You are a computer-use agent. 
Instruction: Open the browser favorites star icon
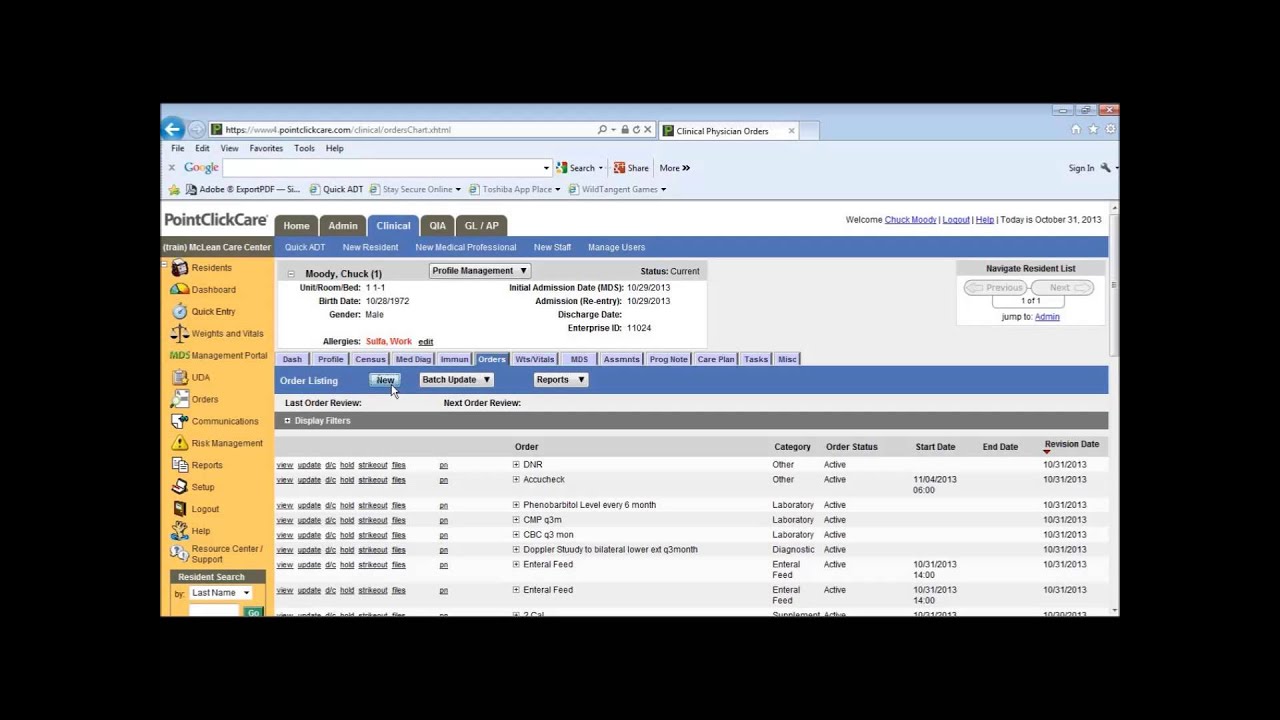pos(1093,129)
